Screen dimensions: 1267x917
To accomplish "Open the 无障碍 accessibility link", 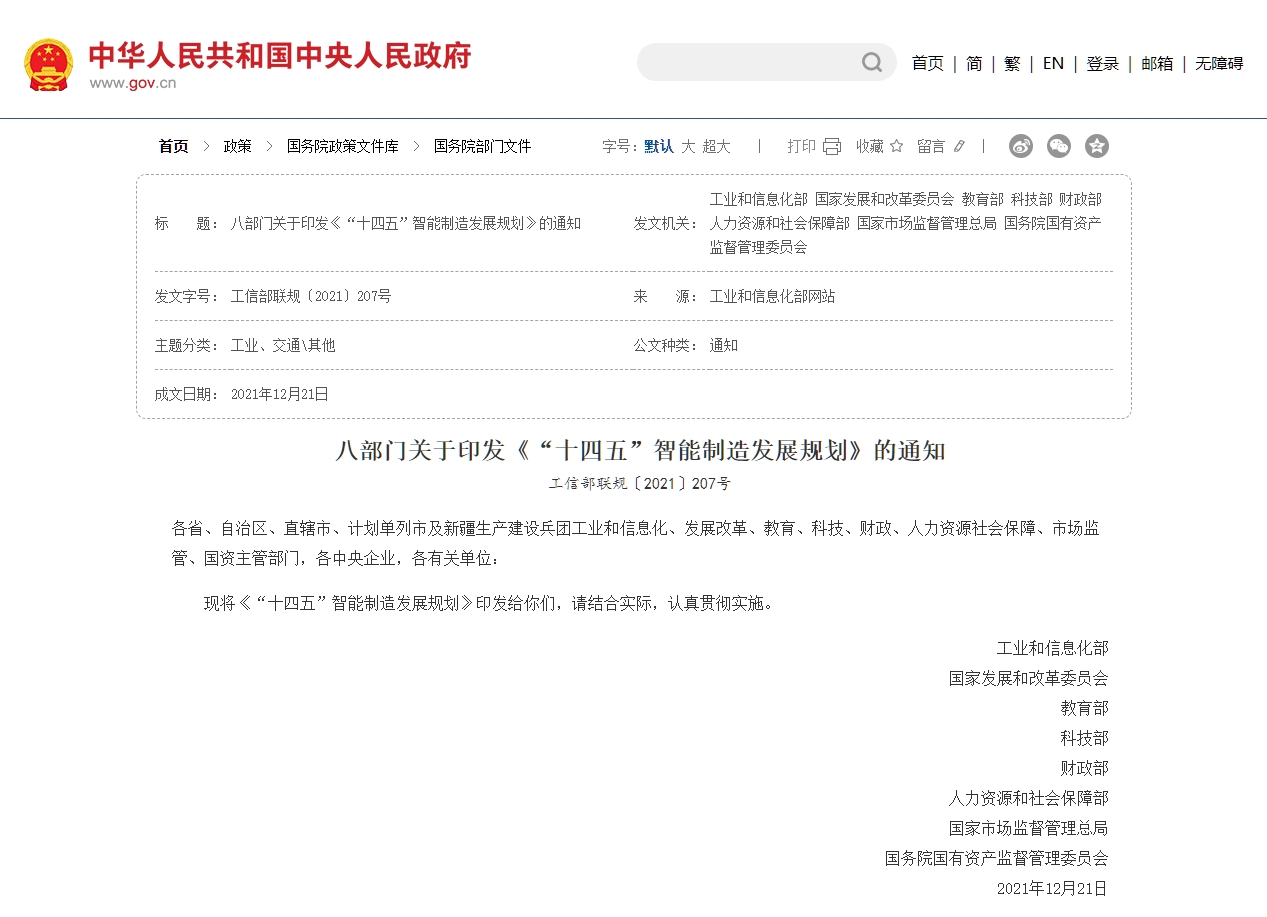I will tap(1218, 63).
